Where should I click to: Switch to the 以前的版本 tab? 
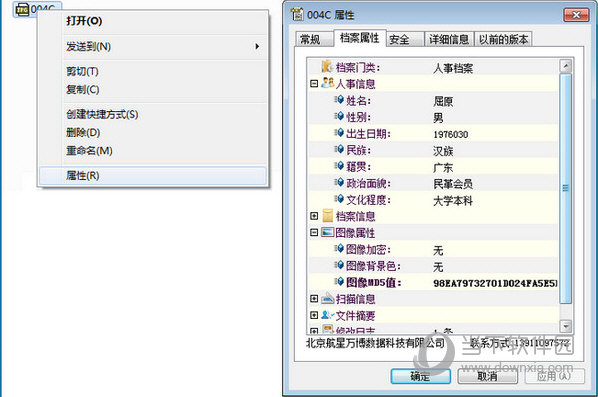click(x=503, y=39)
